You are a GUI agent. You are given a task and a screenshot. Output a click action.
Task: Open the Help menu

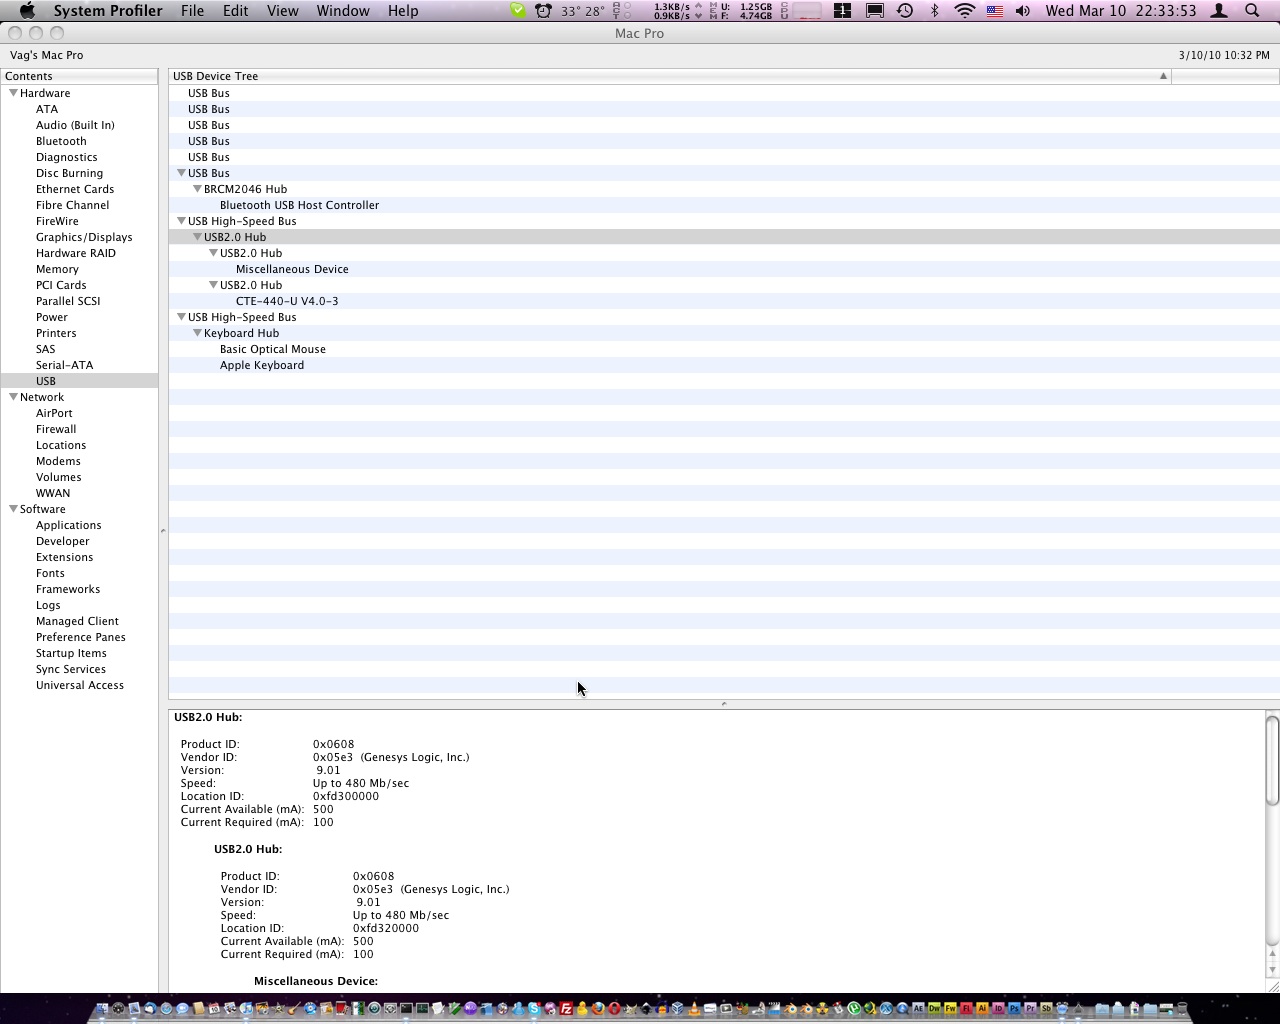[403, 11]
